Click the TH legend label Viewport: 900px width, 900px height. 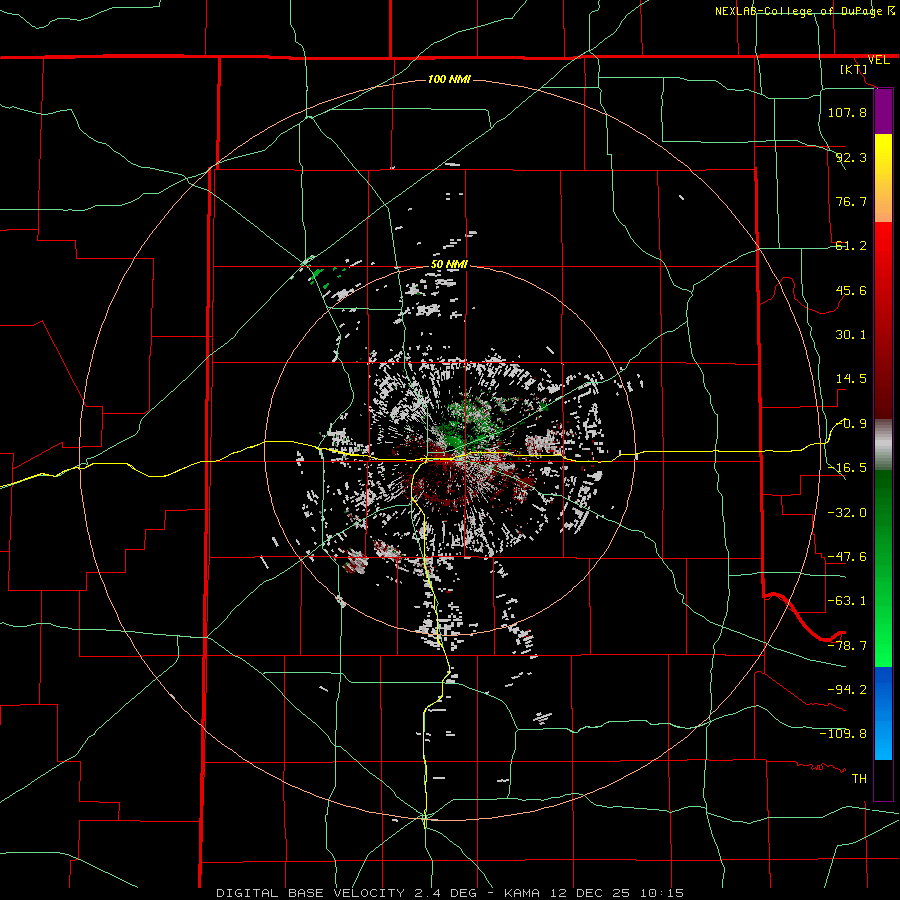click(859, 778)
